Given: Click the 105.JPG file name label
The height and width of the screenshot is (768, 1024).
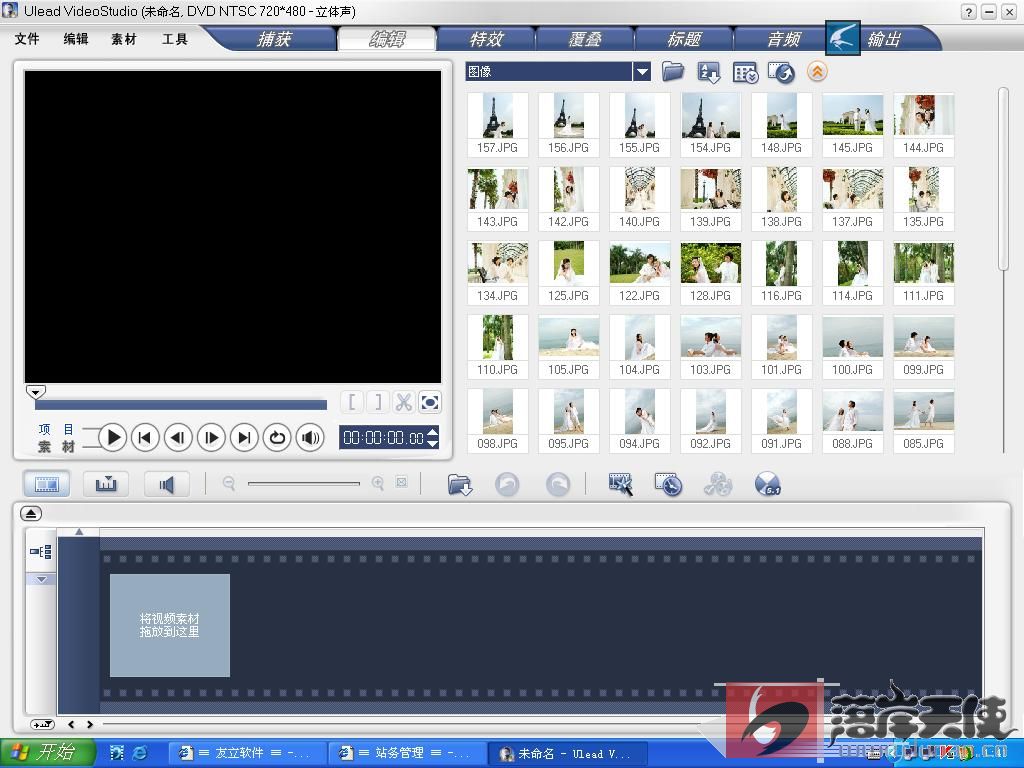Looking at the screenshot, I should [568, 370].
